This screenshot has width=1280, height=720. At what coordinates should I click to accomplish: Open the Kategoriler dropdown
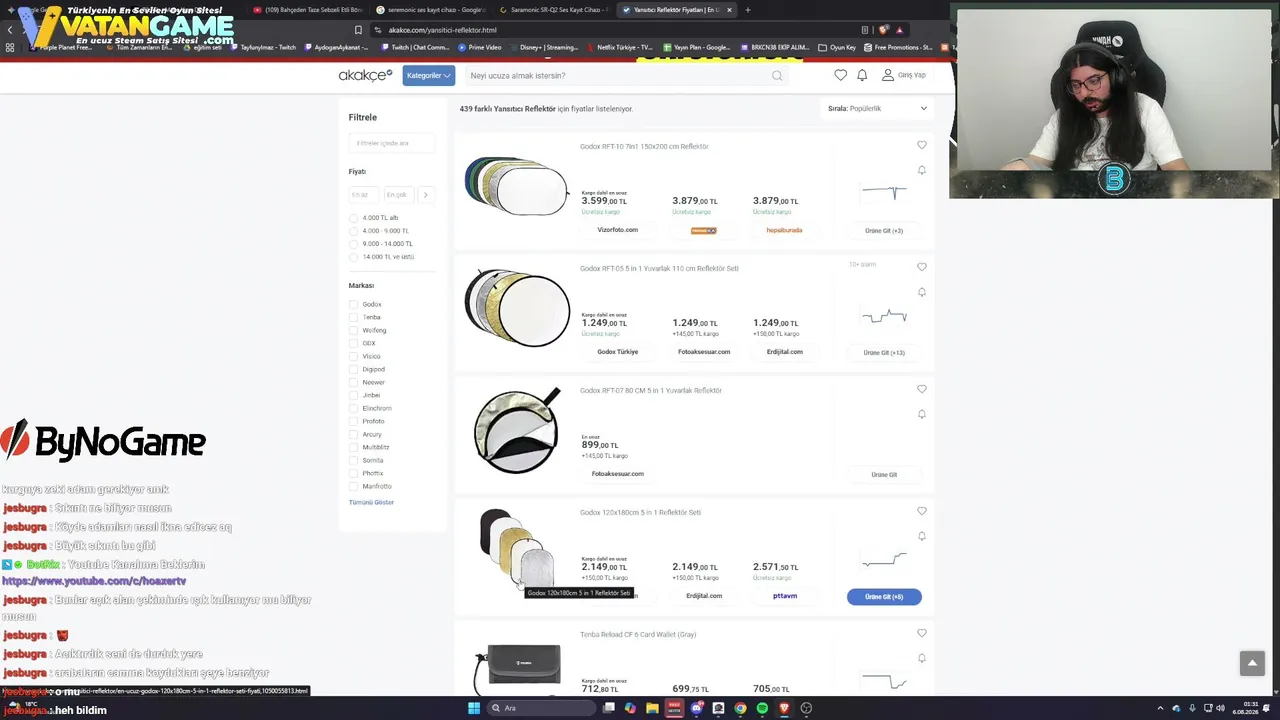428,75
